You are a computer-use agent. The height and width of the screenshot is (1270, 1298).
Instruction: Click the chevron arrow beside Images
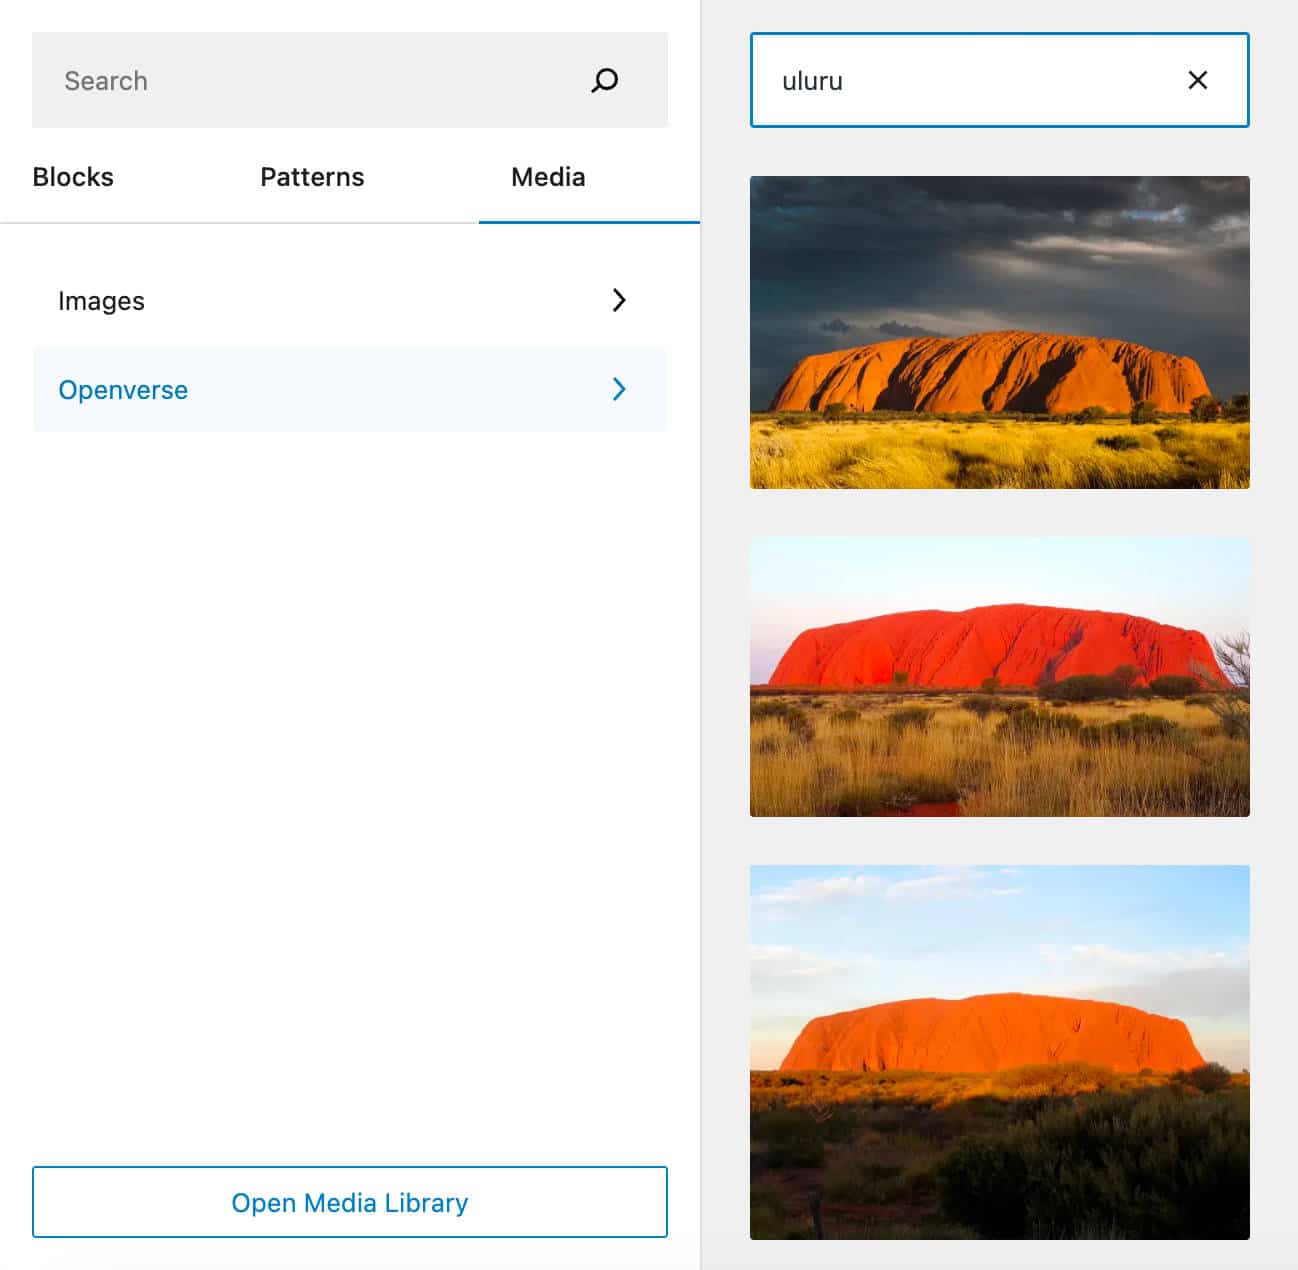point(619,300)
